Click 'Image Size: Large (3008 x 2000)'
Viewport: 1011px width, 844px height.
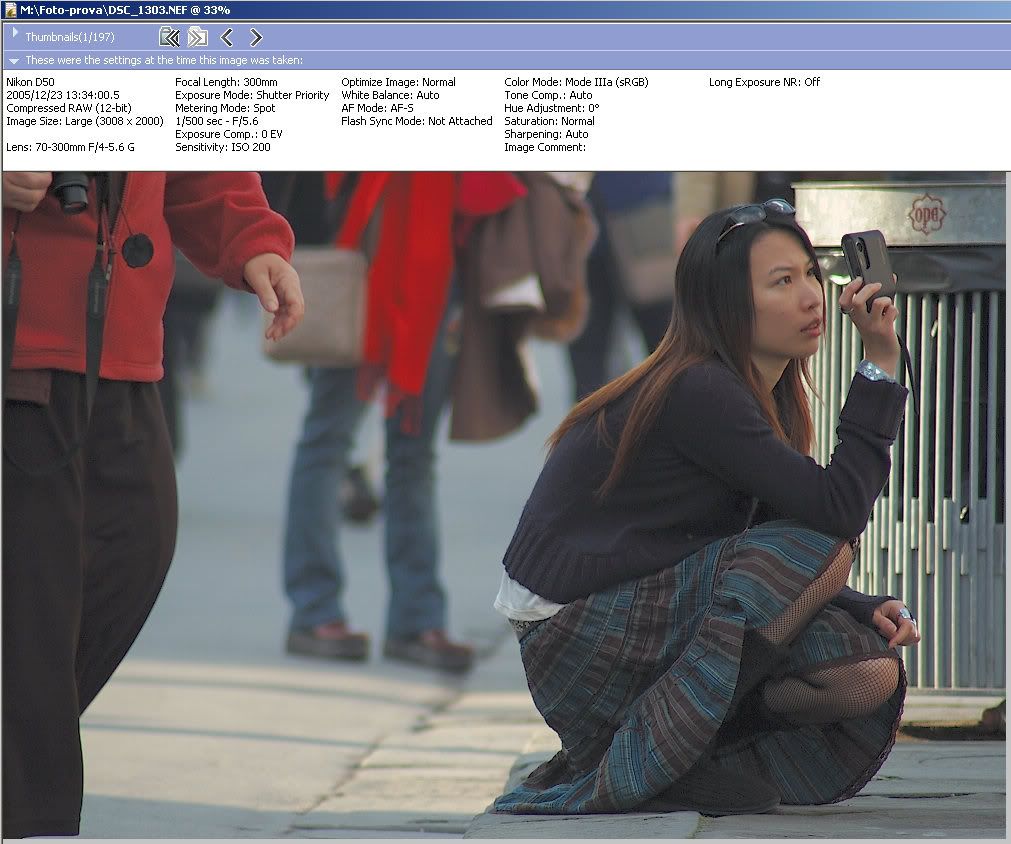[x=84, y=121]
